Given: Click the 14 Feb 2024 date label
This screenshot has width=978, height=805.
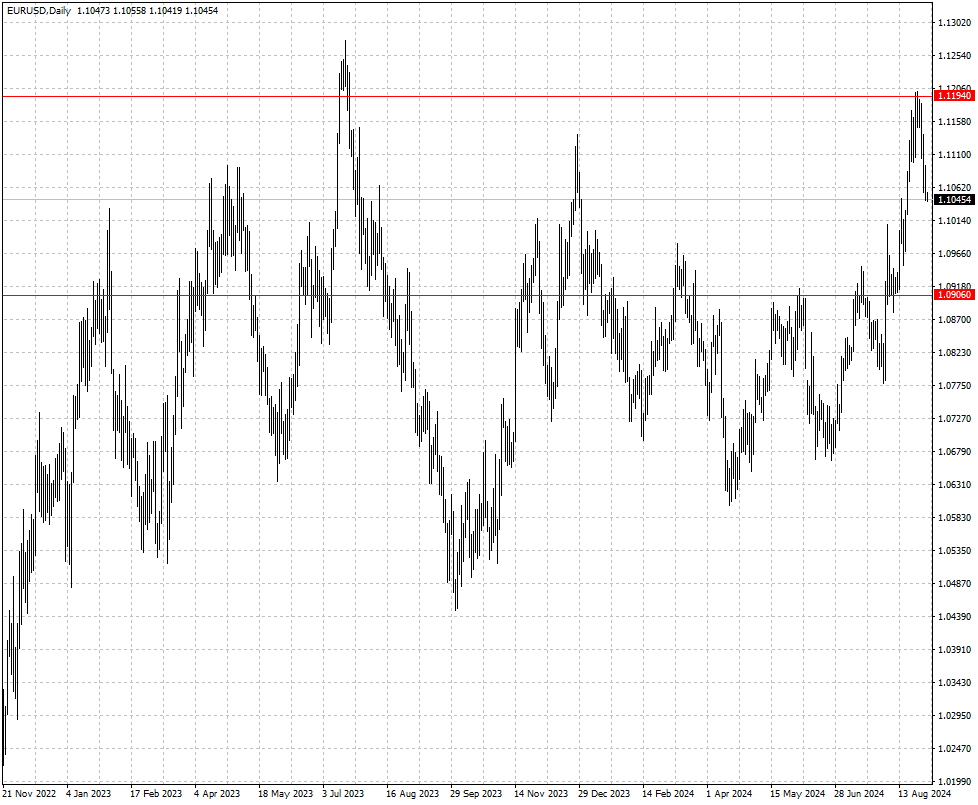Looking at the screenshot, I should [x=668, y=794].
